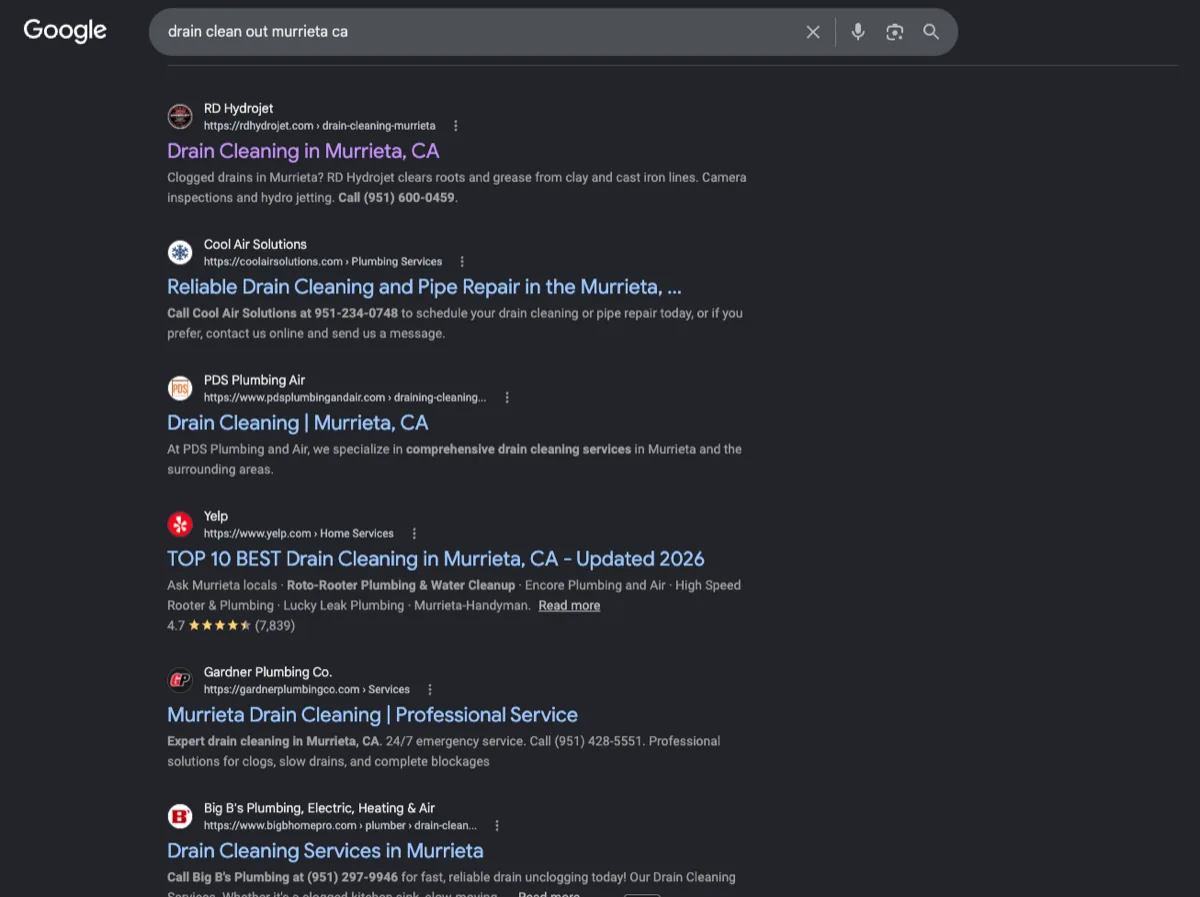1200x897 pixels.
Task: Start voice search with microphone icon
Action: point(858,32)
